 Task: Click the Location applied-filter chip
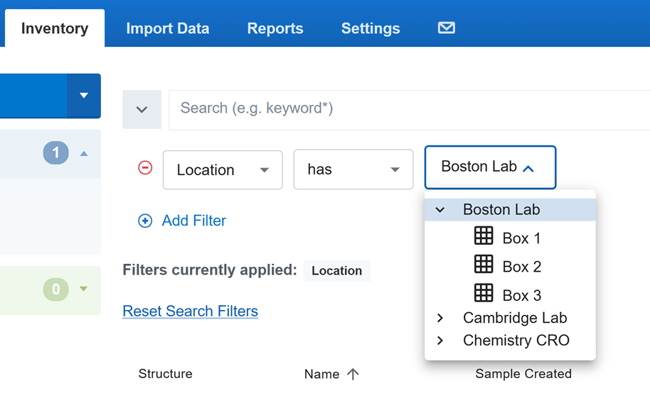[x=337, y=271]
